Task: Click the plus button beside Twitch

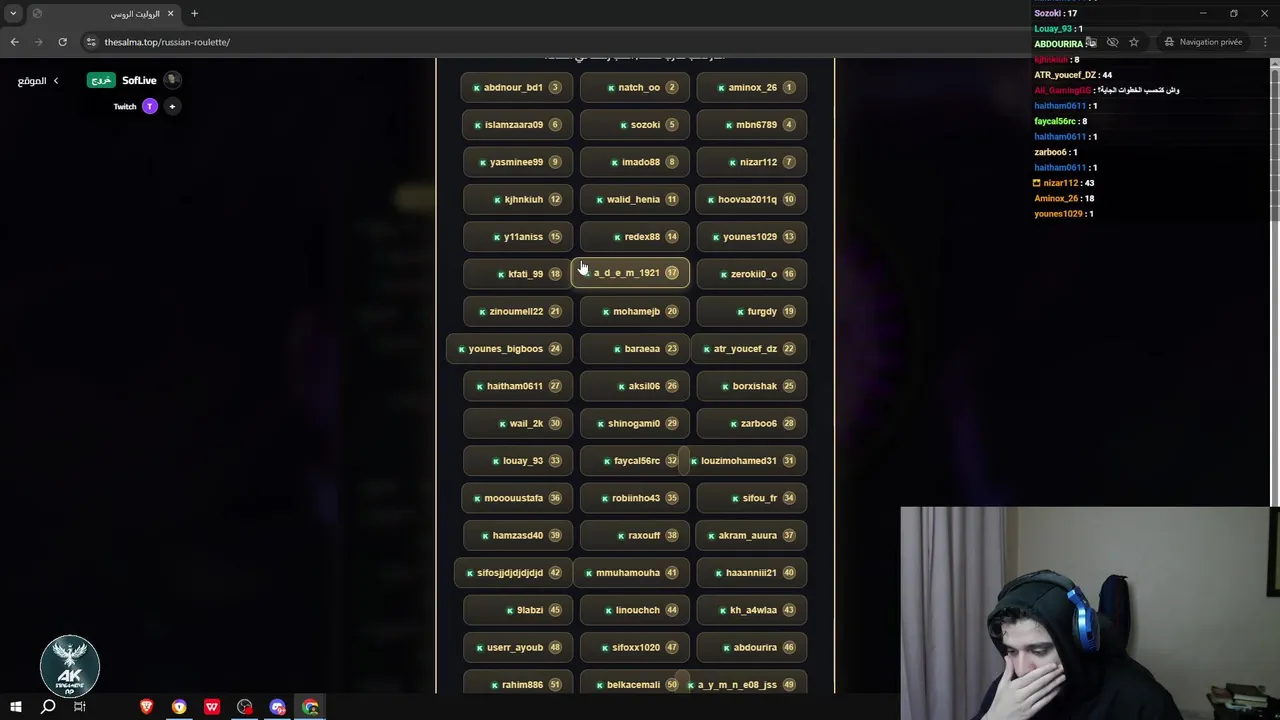Action: 172,106
